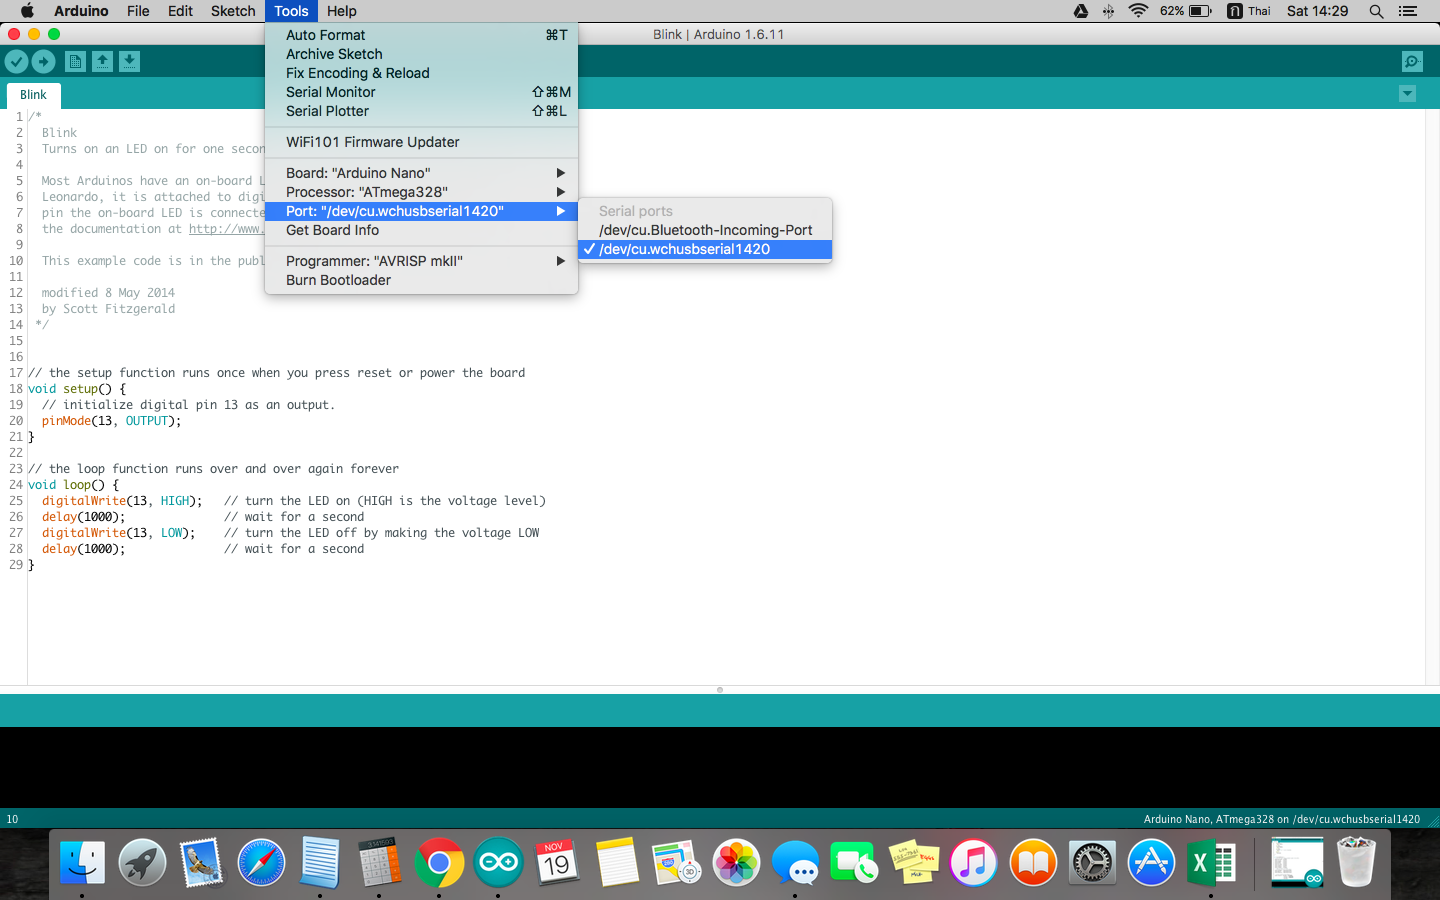The width and height of the screenshot is (1440, 900).
Task: Open the Arduino application menu
Action: coord(81,11)
